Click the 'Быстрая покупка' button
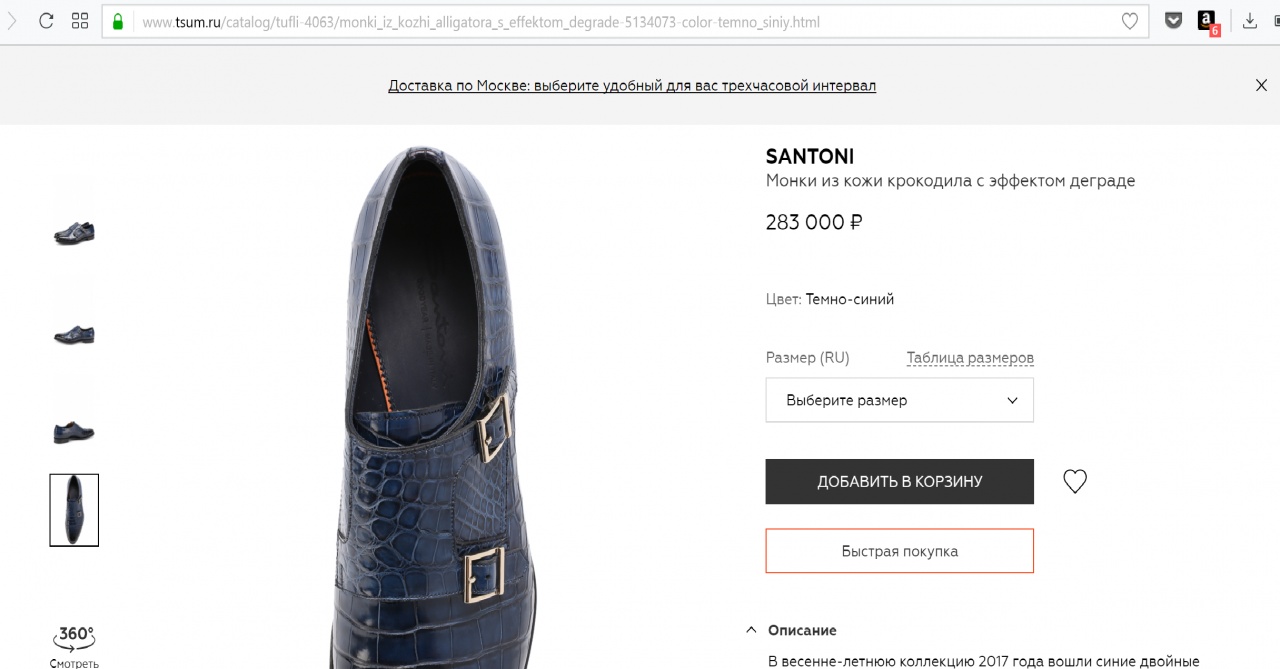This screenshot has height=669, width=1280. [899, 551]
